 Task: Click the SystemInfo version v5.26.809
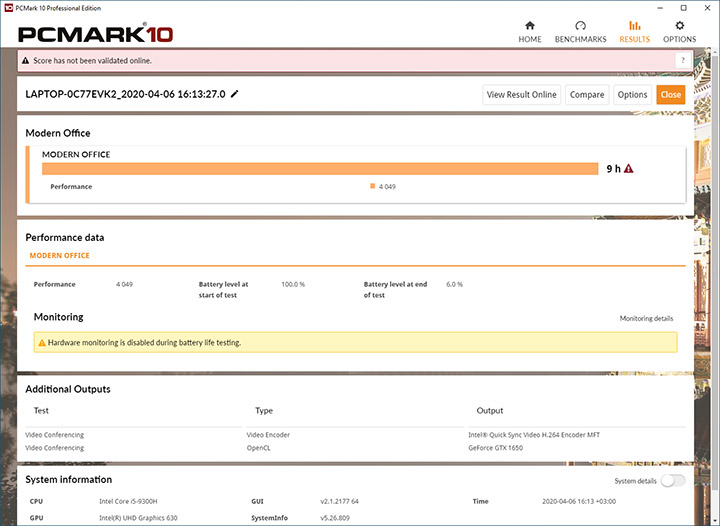(x=335, y=518)
